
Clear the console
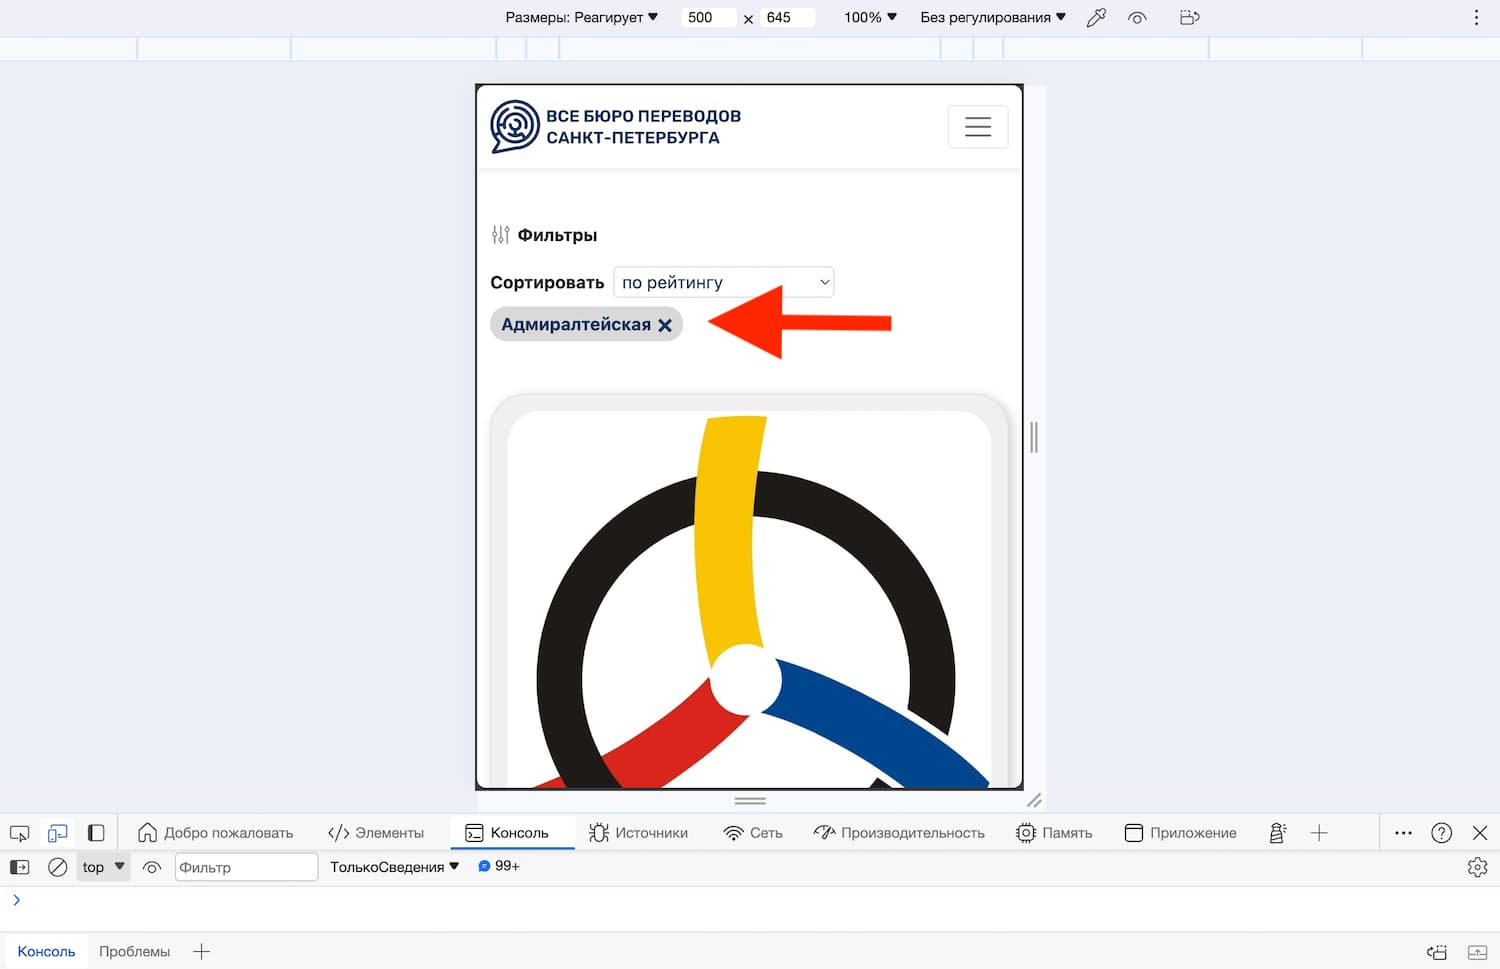point(58,867)
